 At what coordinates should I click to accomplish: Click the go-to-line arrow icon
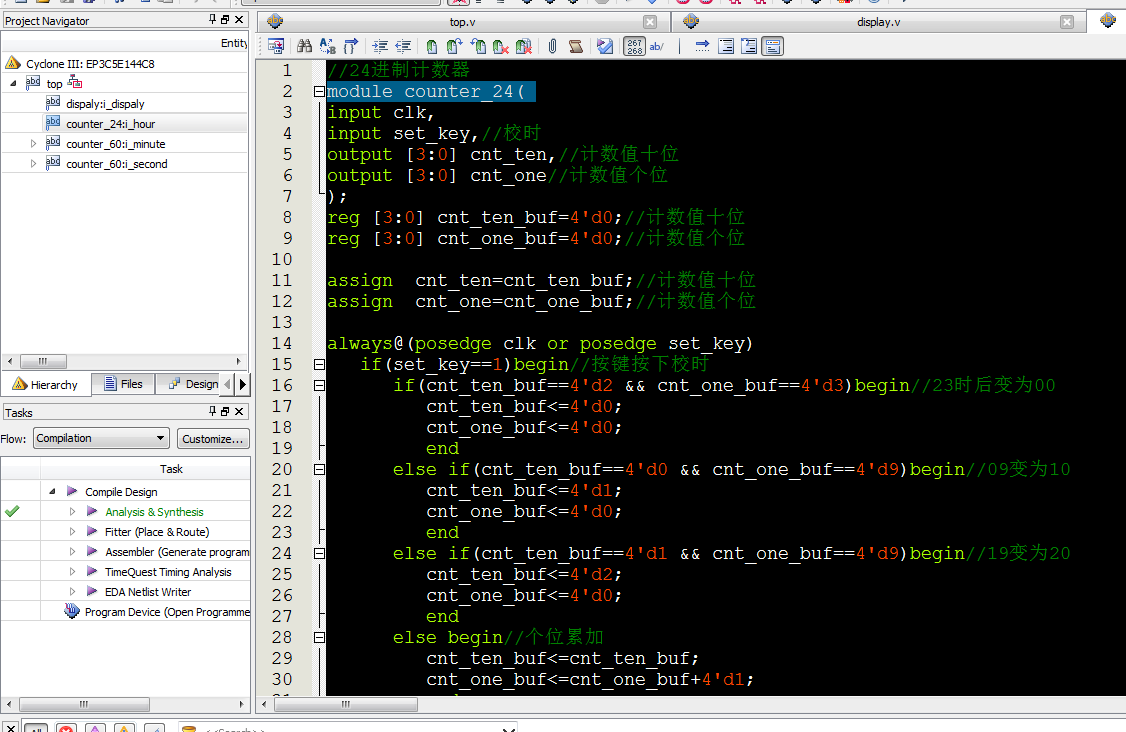pos(702,47)
